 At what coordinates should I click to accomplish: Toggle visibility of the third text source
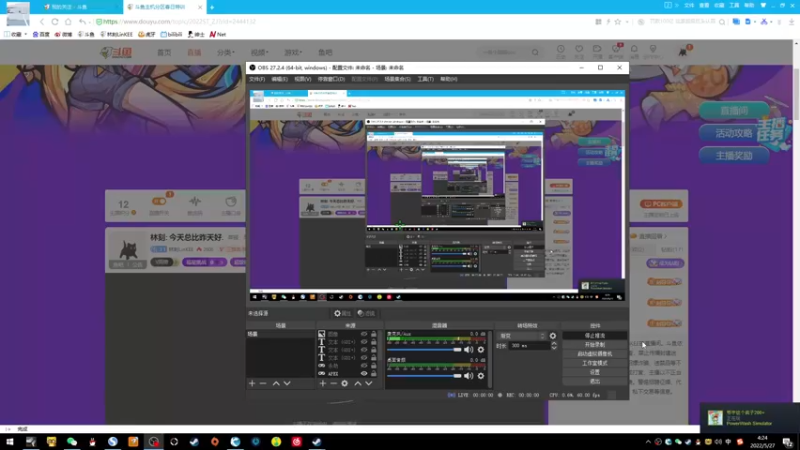[x=364, y=358]
